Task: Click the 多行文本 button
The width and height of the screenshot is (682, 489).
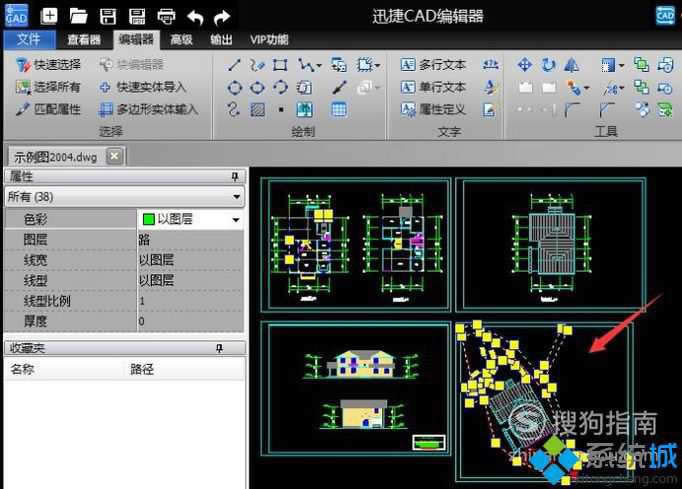Action: click(433, 65)
